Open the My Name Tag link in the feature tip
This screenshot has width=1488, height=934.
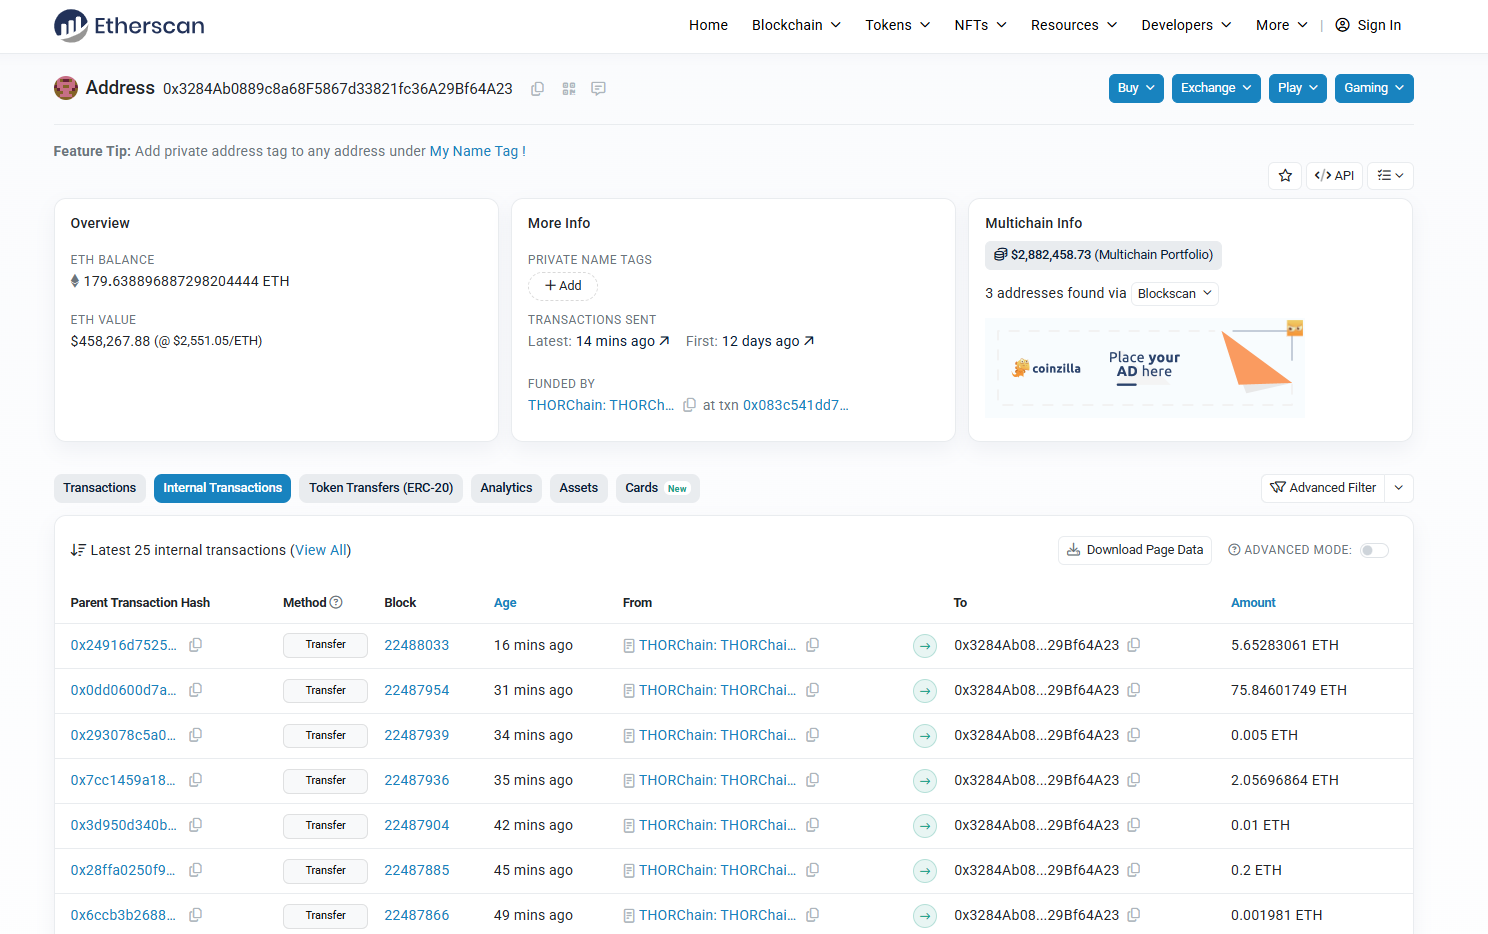tap(473, 151)
